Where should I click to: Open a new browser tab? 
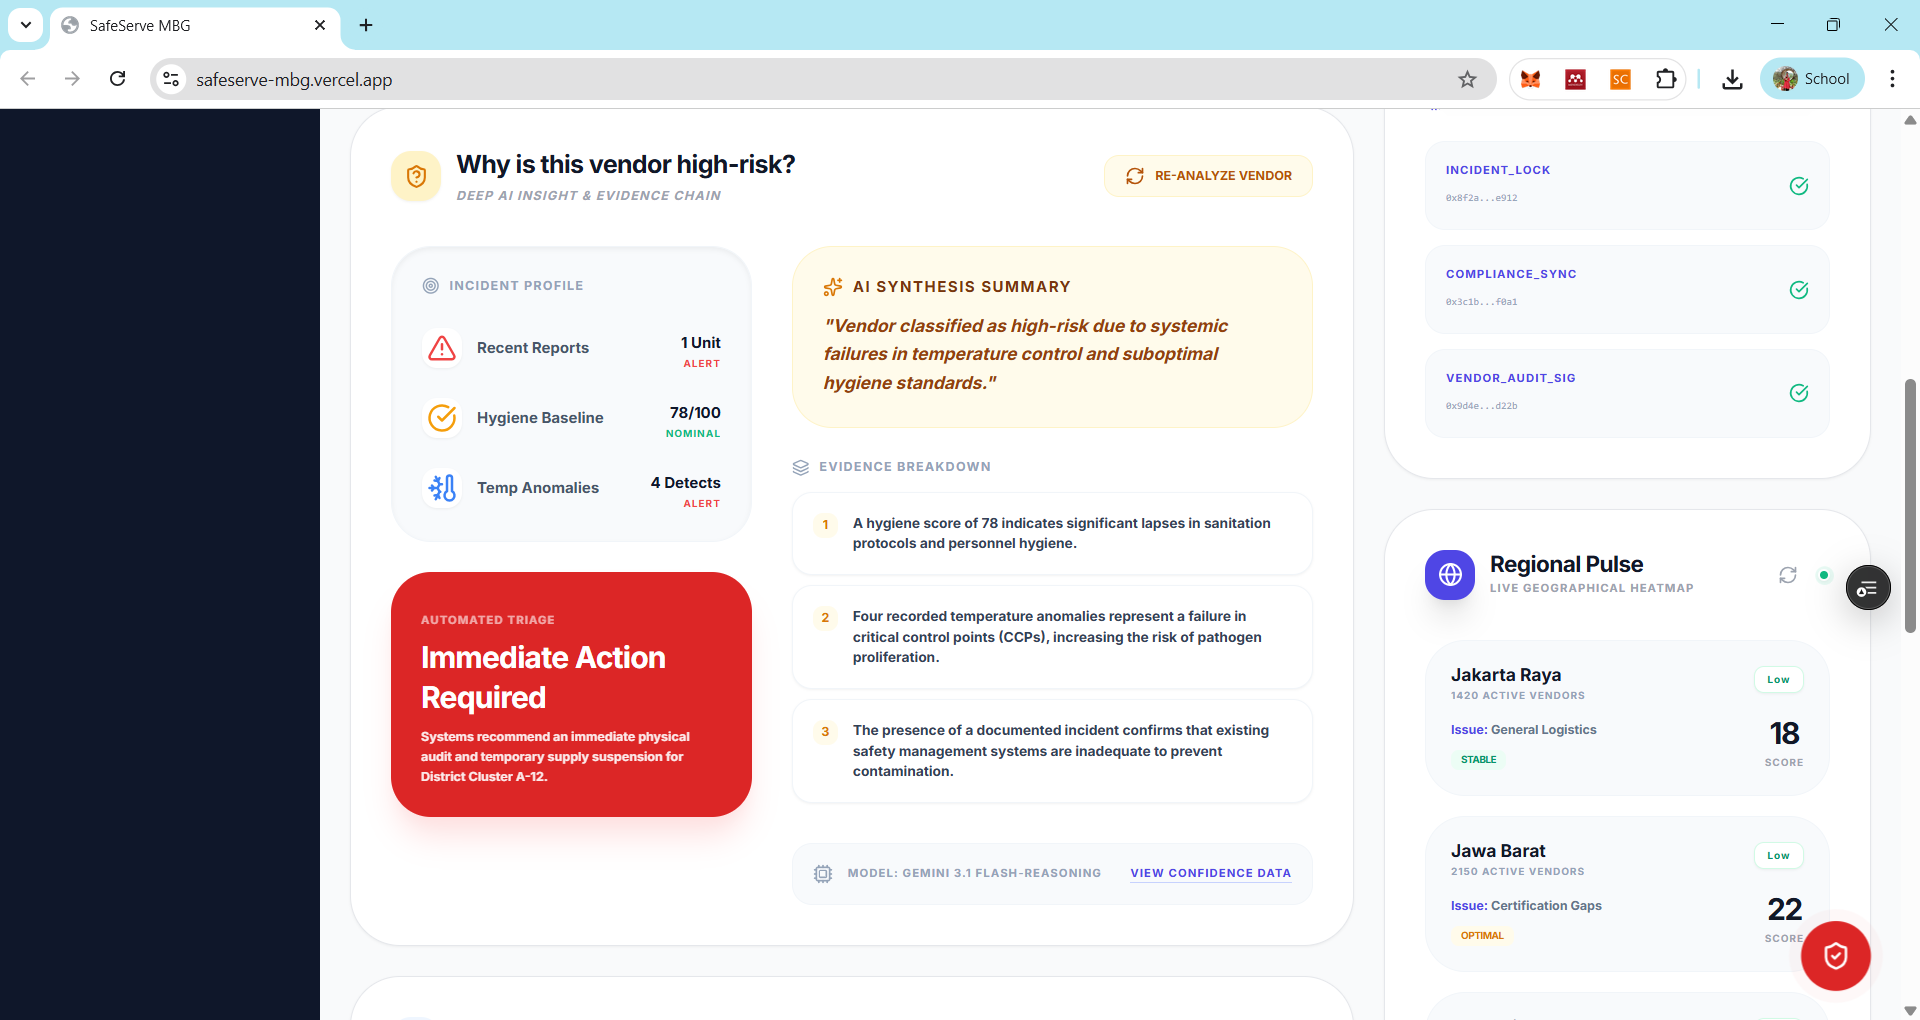point(366,25)
